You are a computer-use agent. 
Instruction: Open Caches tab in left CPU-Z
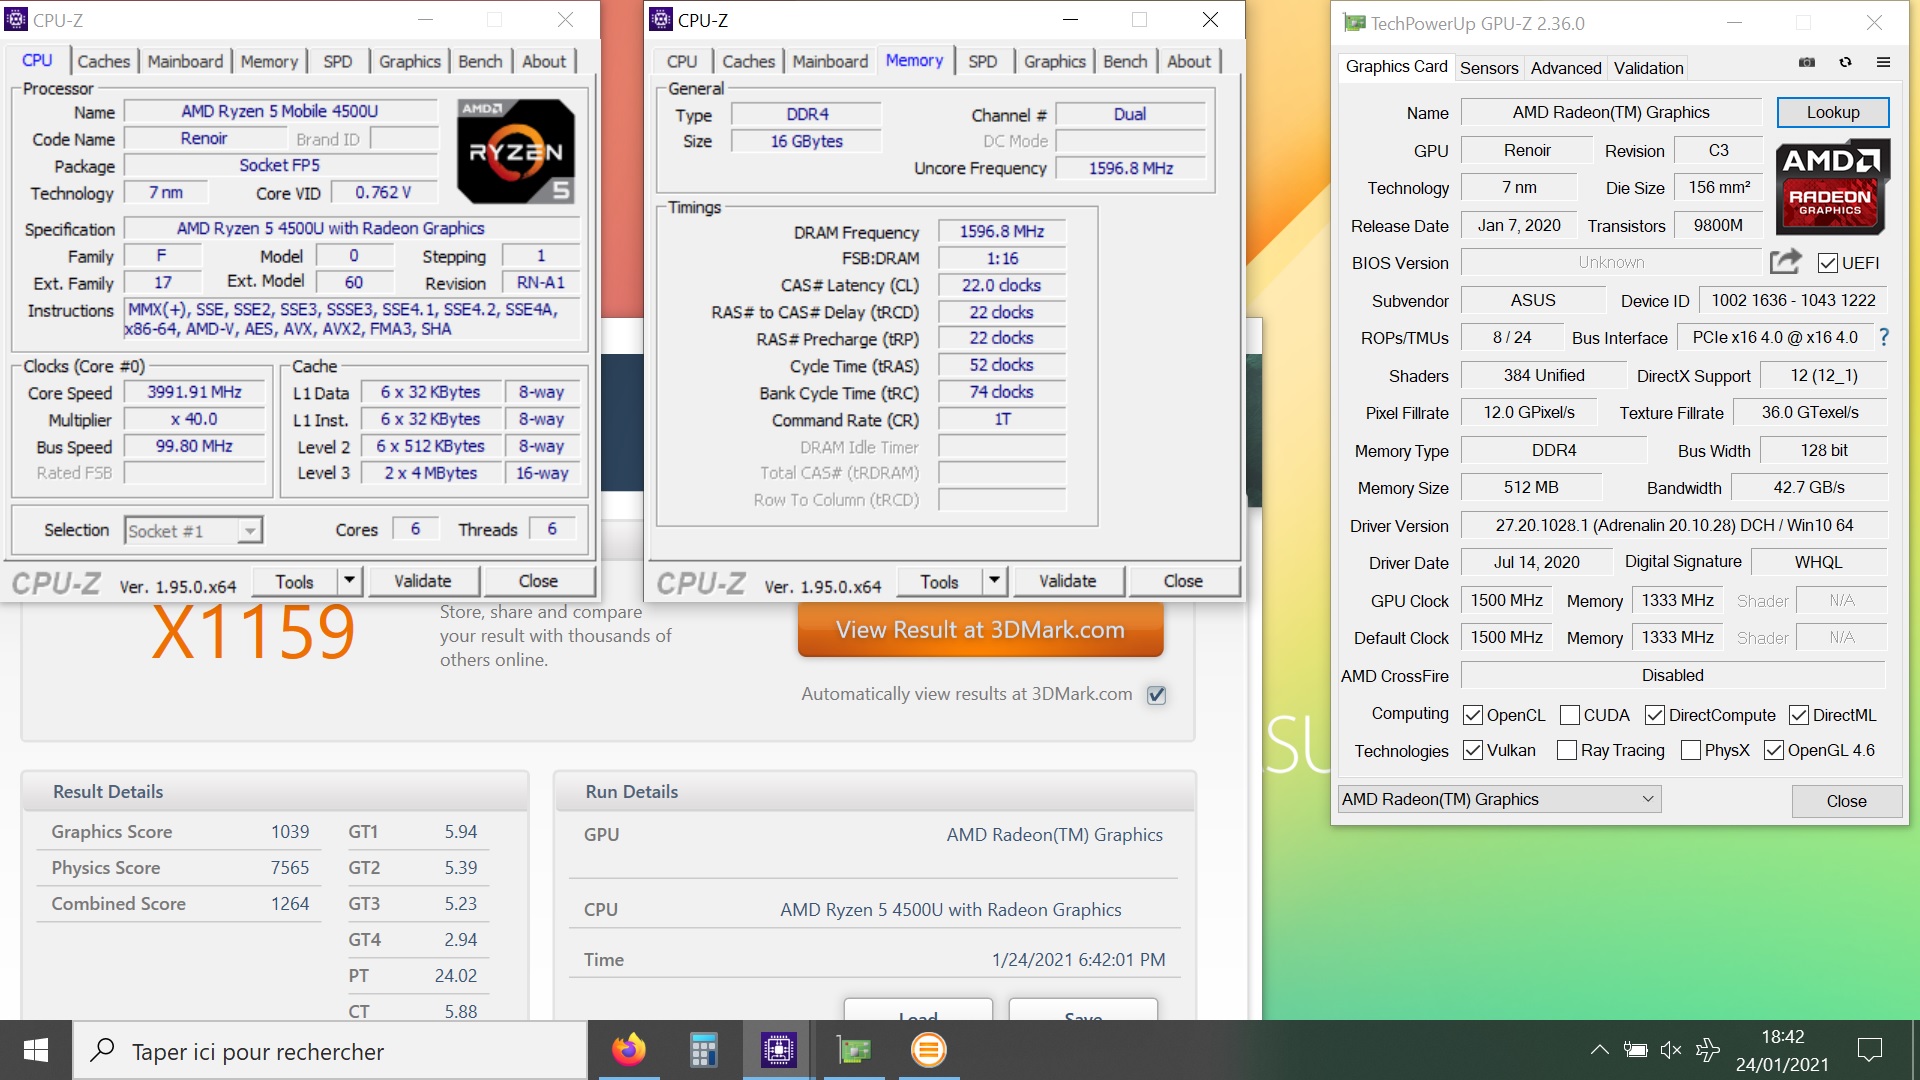pos(104,61)
